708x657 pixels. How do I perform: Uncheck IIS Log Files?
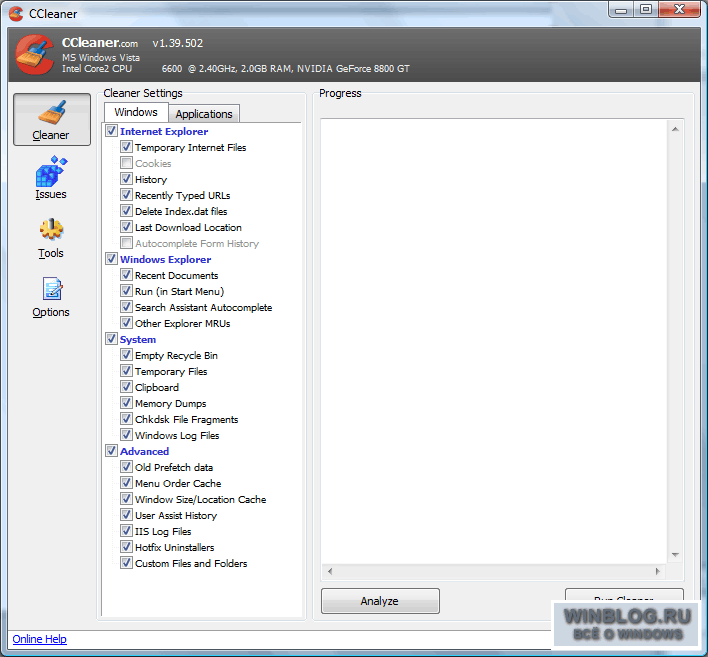126,531
